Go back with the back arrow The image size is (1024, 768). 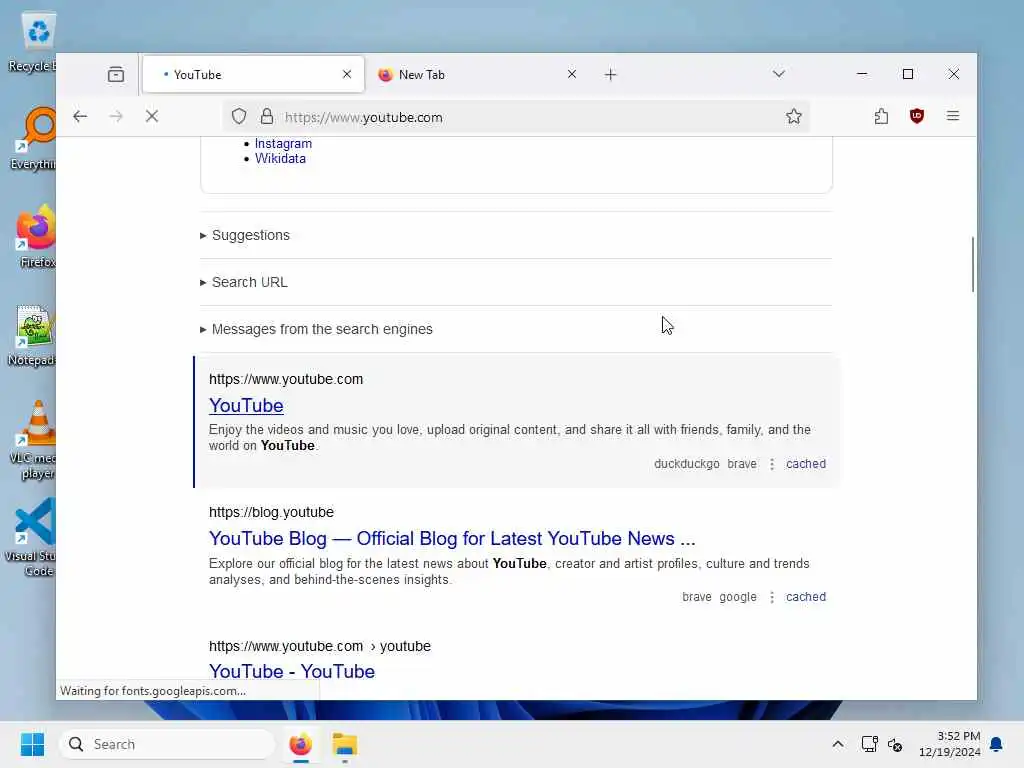(80, 116)
